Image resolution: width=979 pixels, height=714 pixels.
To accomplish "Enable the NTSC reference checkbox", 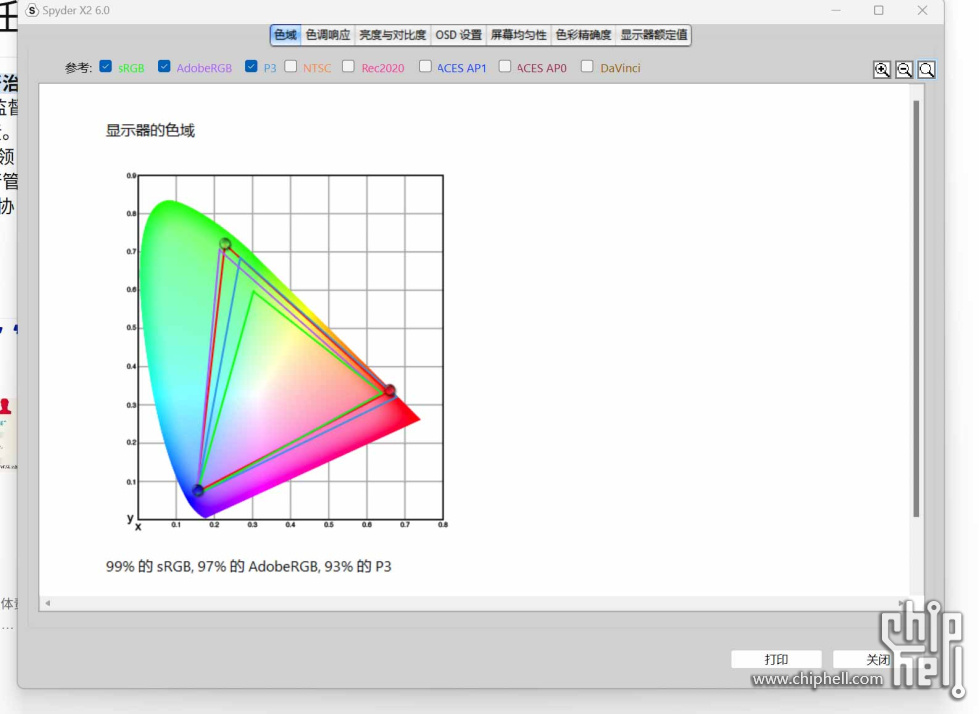I will point(291,67).
